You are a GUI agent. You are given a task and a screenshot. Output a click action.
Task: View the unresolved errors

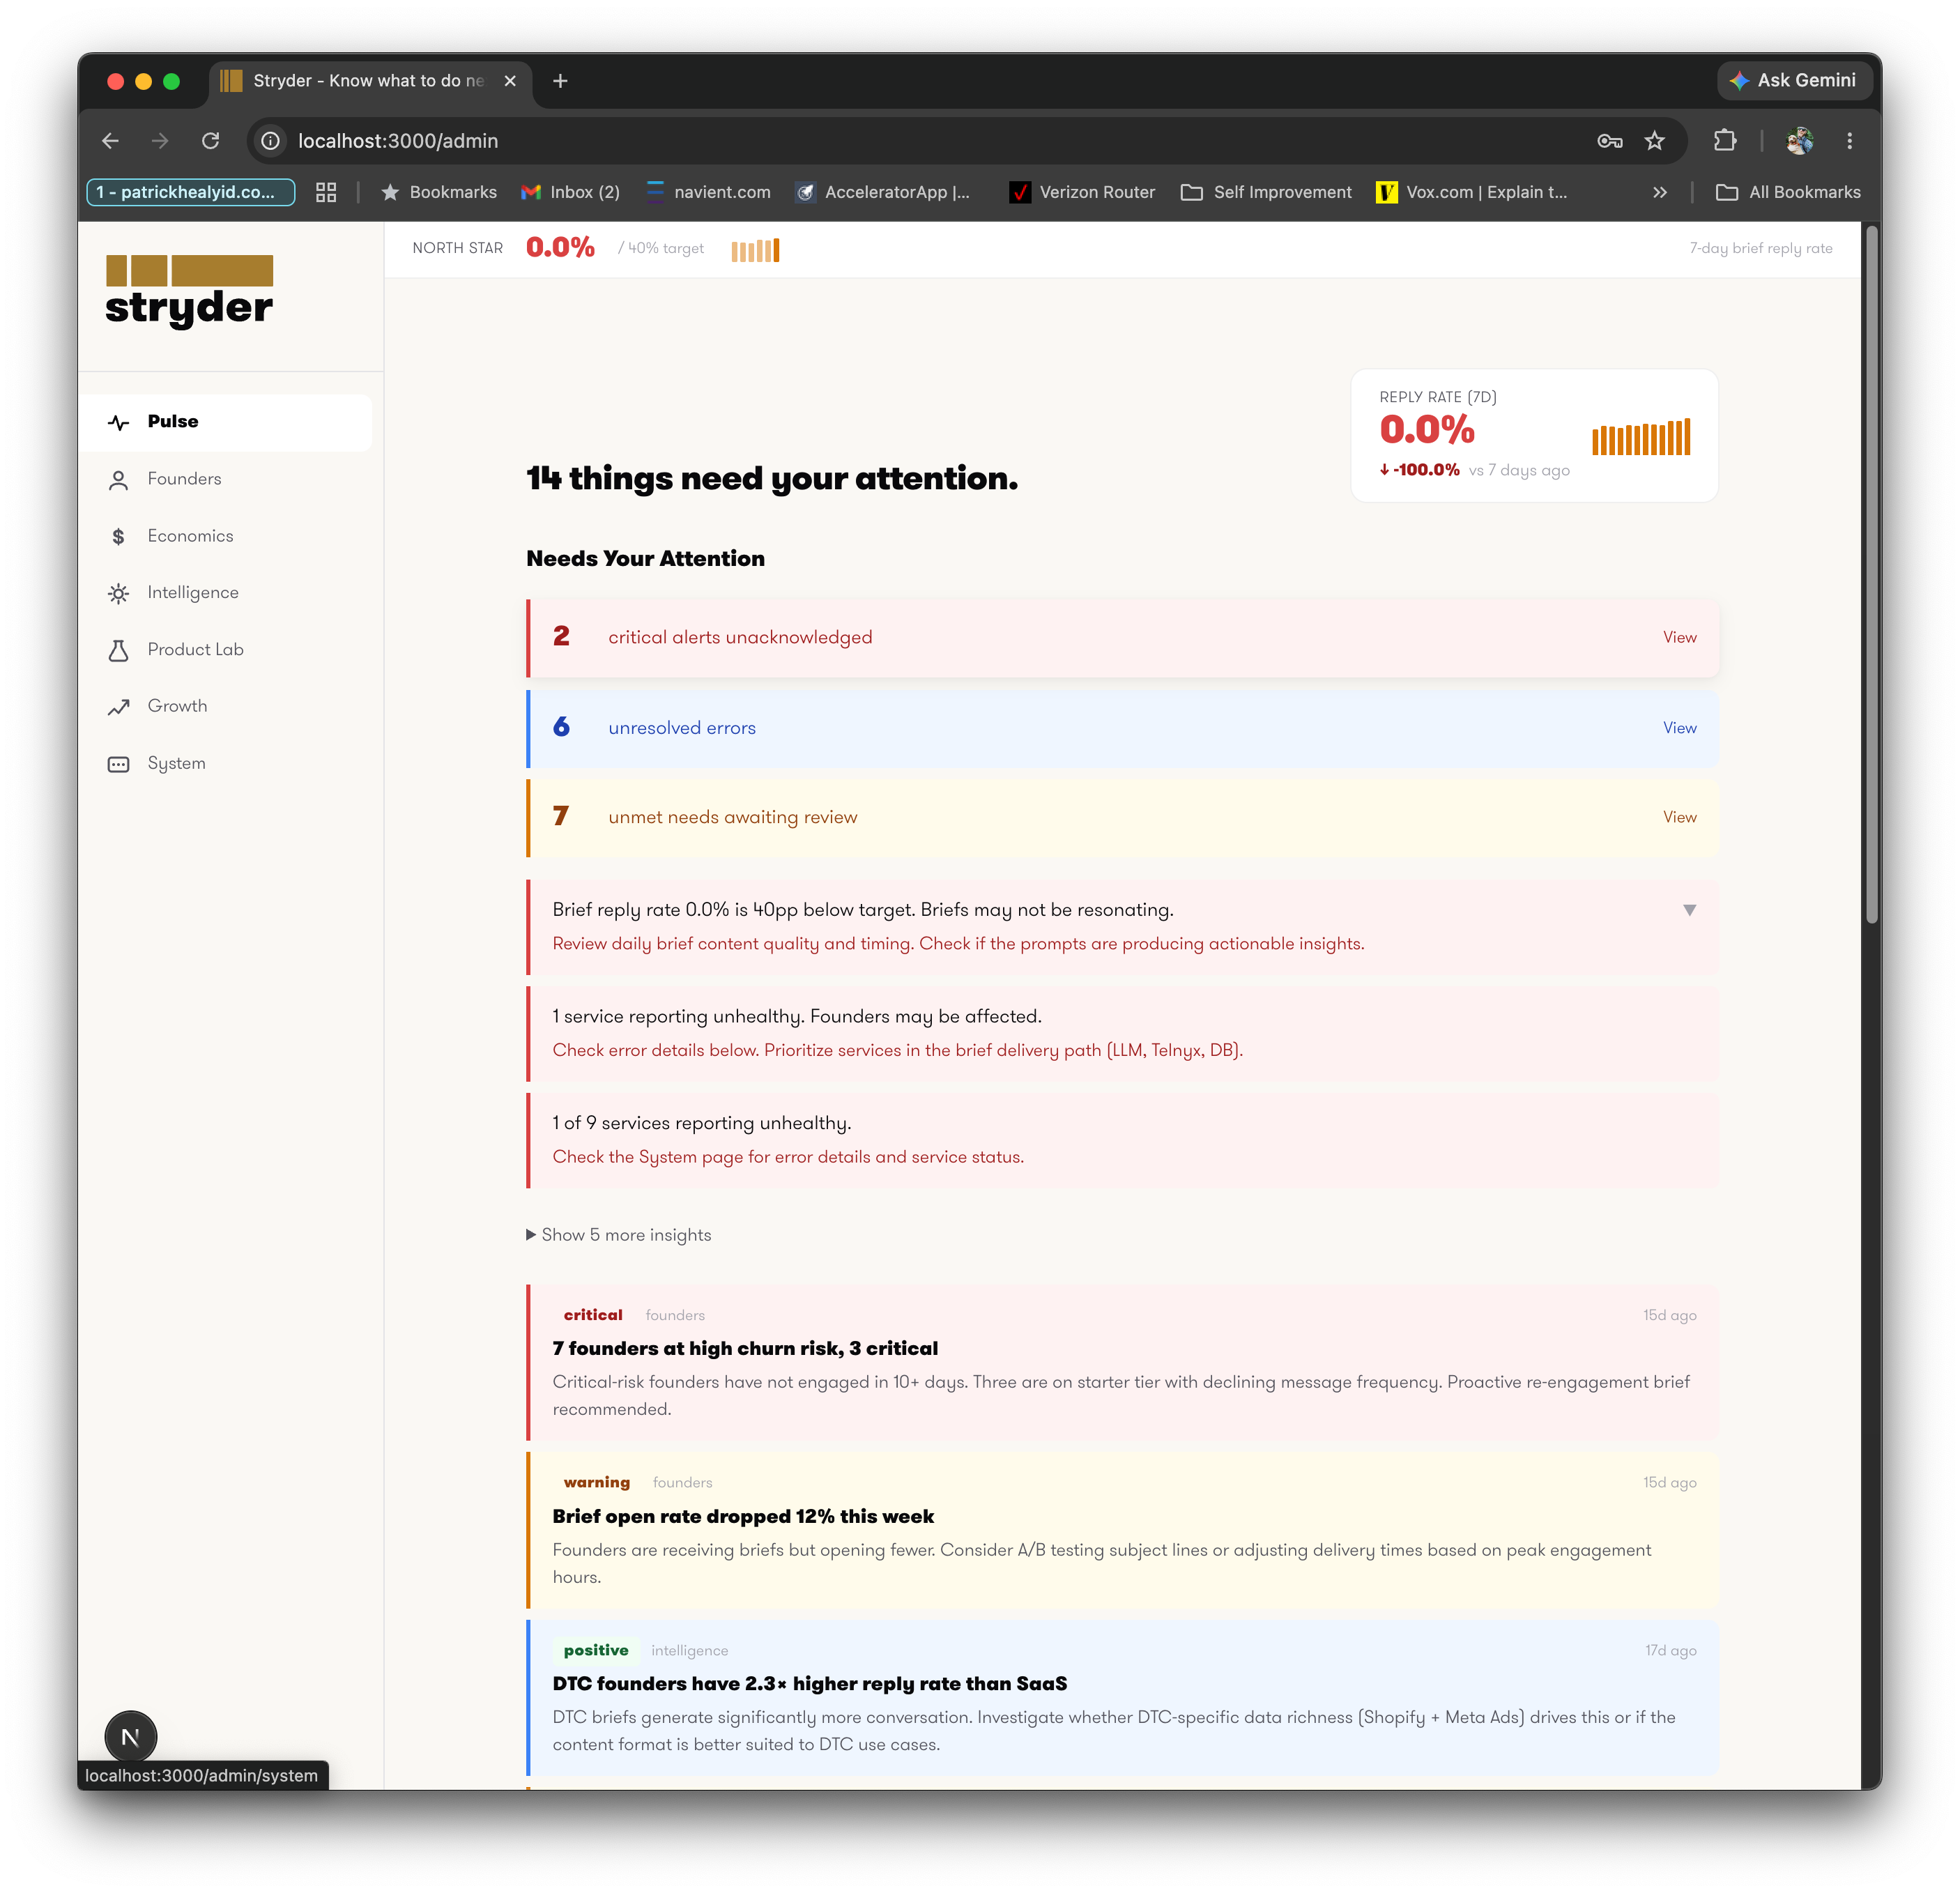pos(1680,728)
